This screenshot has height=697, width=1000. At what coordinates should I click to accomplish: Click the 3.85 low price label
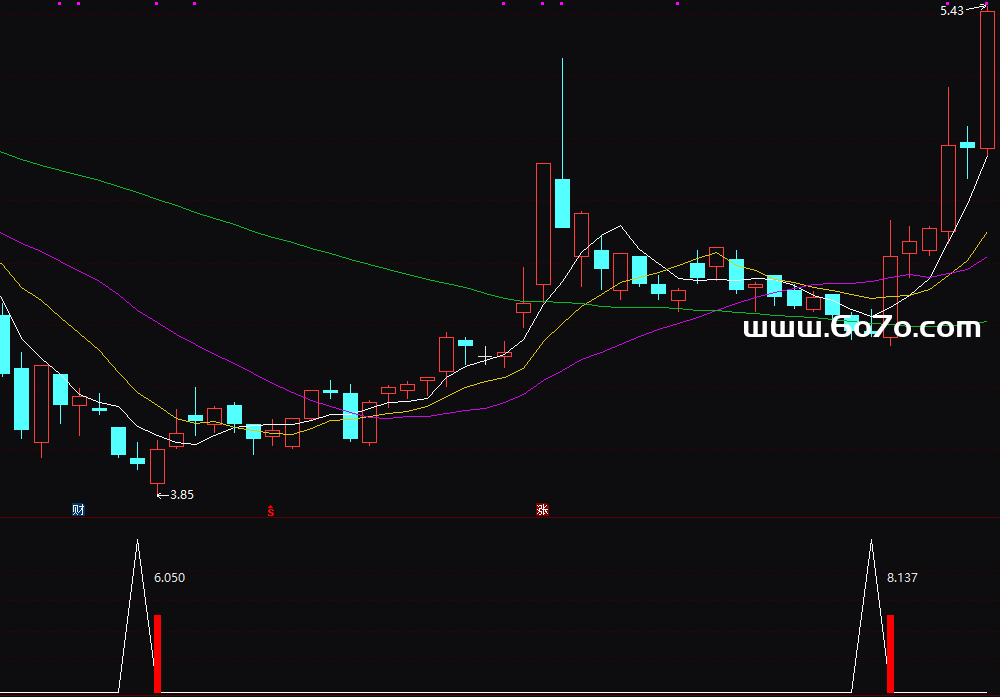coord(181,494)
